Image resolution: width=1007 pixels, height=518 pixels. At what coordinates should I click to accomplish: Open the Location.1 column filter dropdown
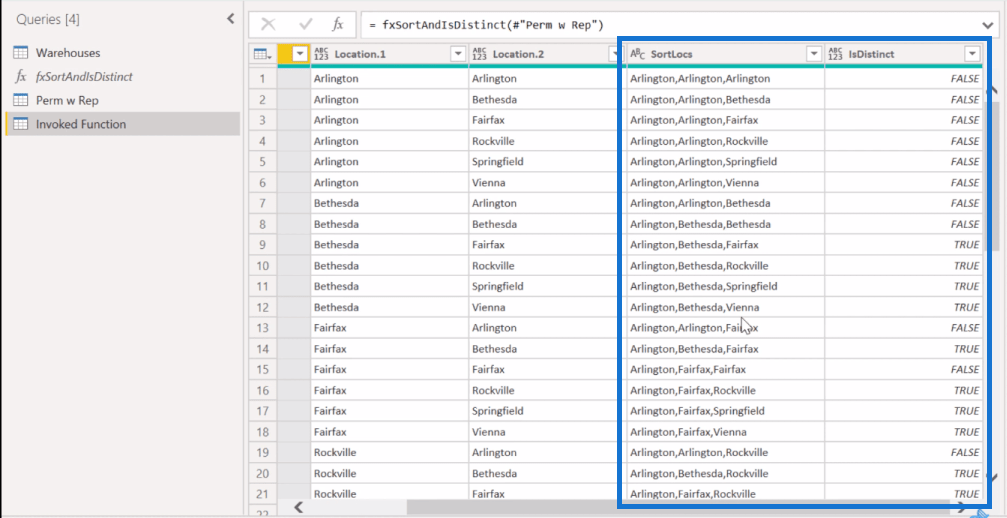458,55
